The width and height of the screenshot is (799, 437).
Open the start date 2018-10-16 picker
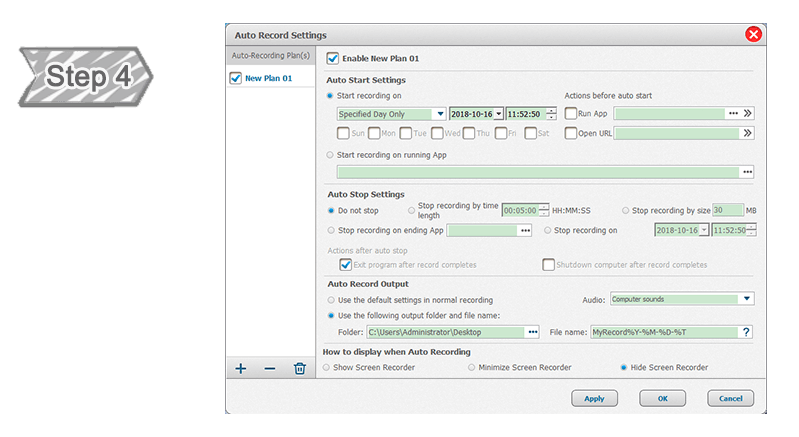498,114
